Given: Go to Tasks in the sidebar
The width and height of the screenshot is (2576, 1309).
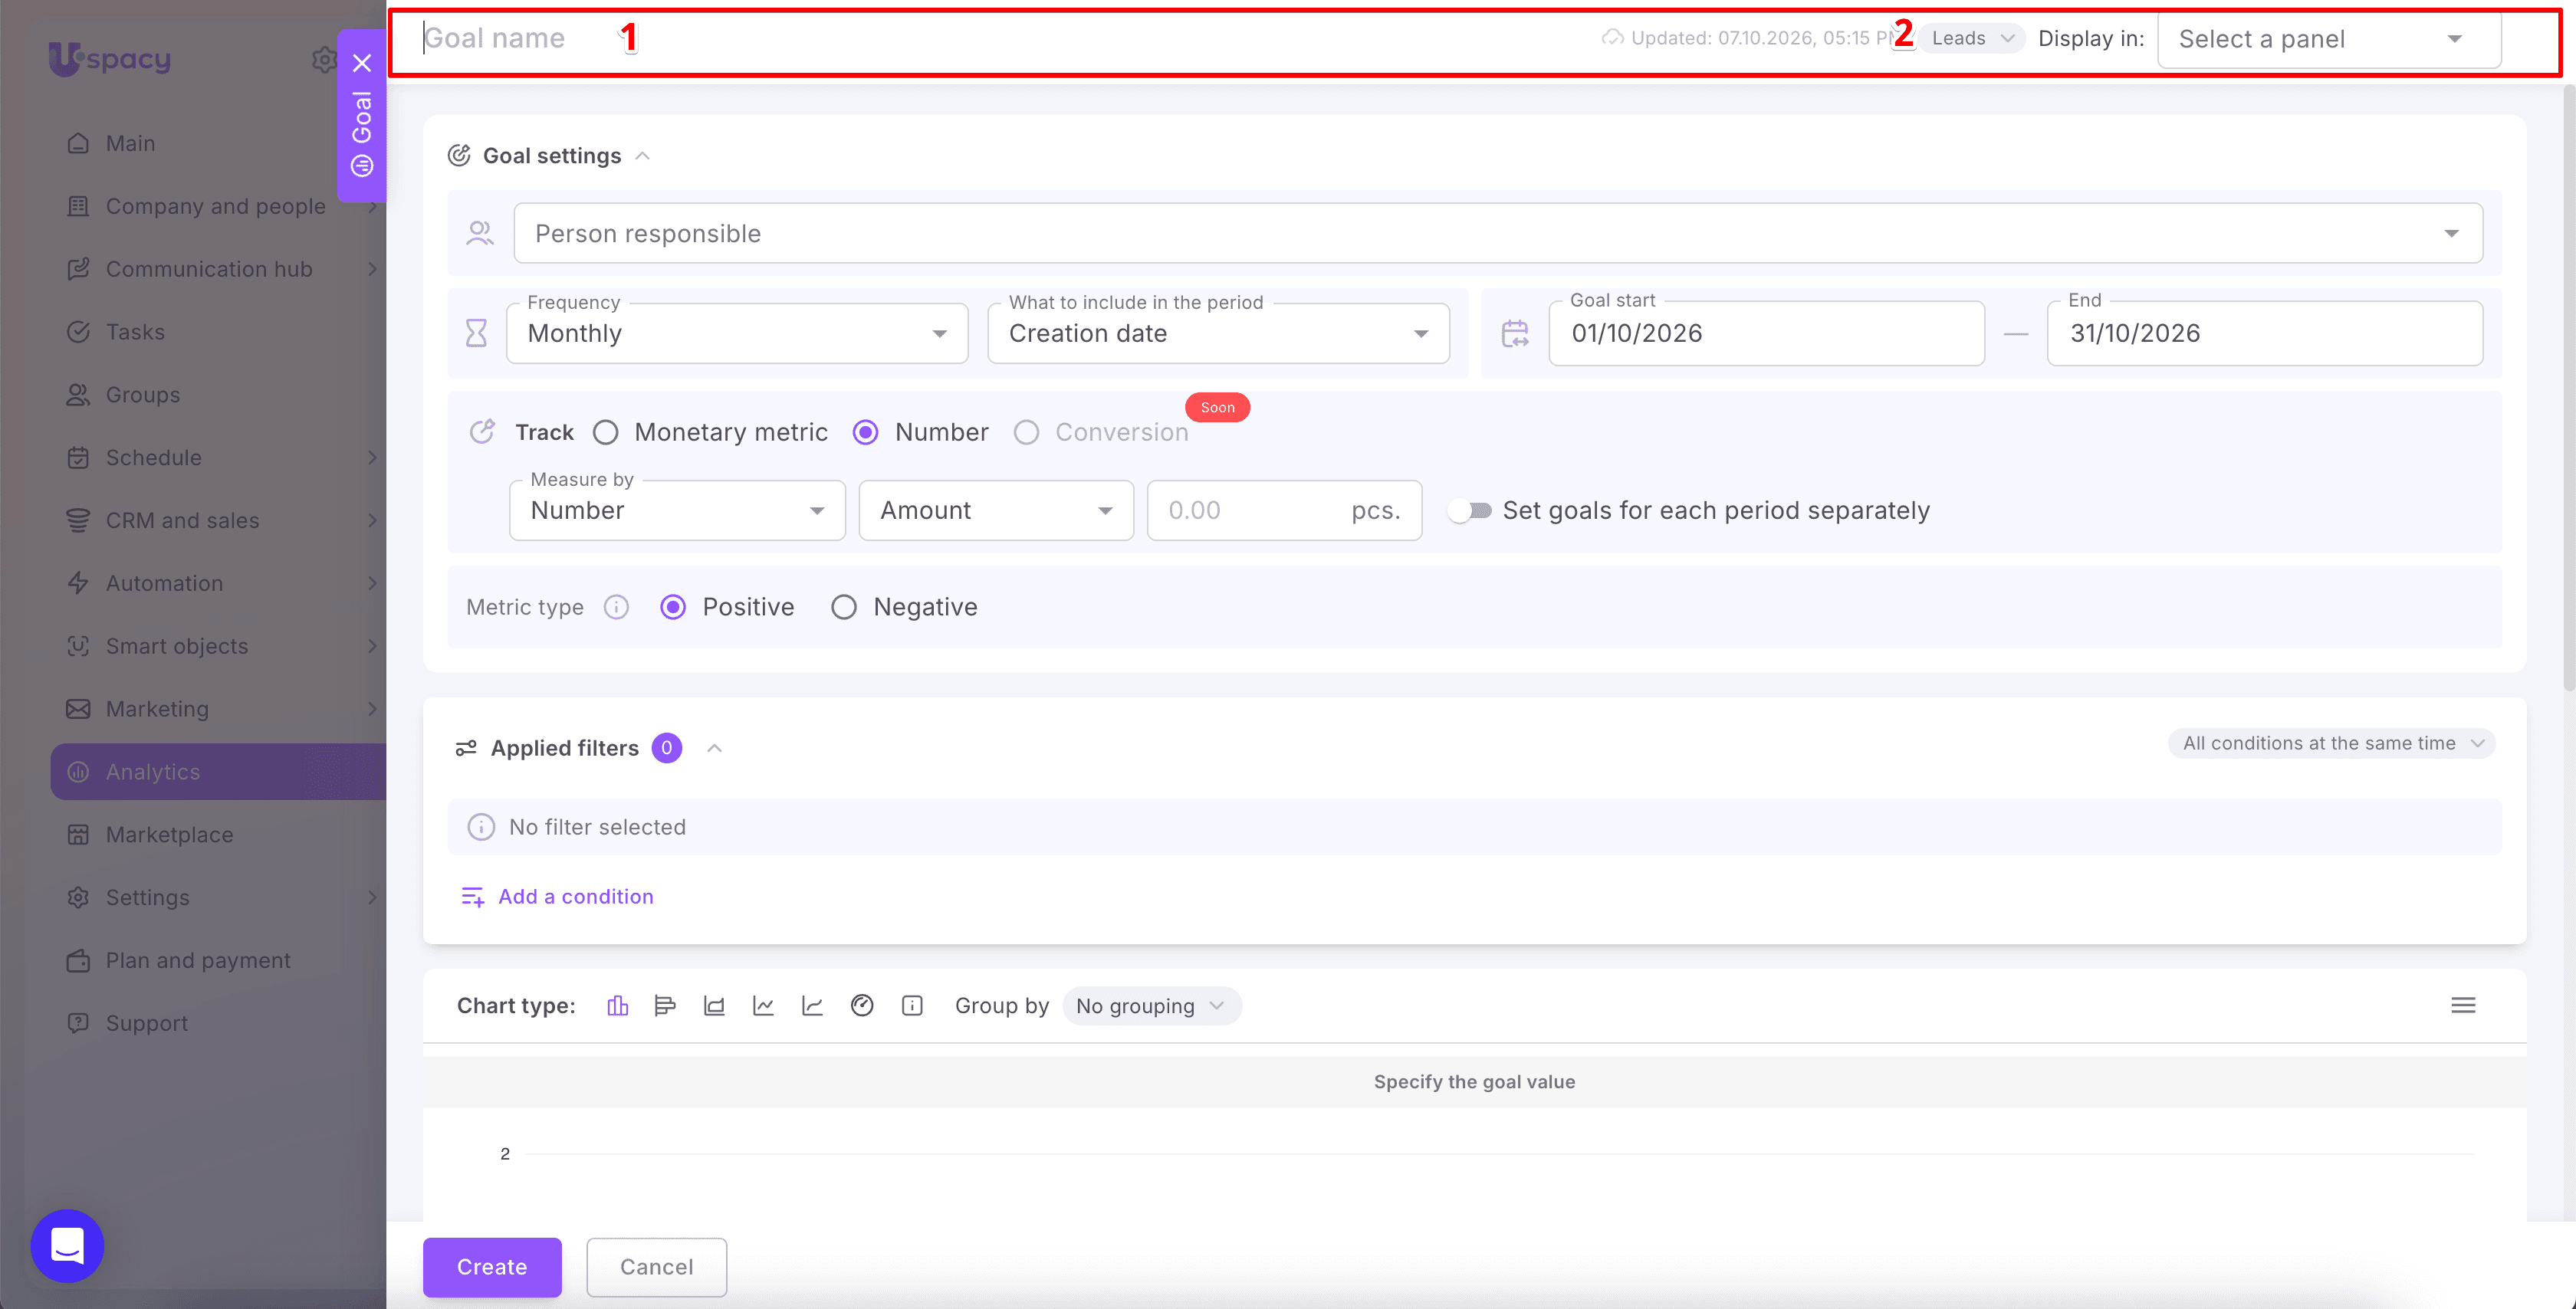Looking at the screenshot, I should [218, 332].
